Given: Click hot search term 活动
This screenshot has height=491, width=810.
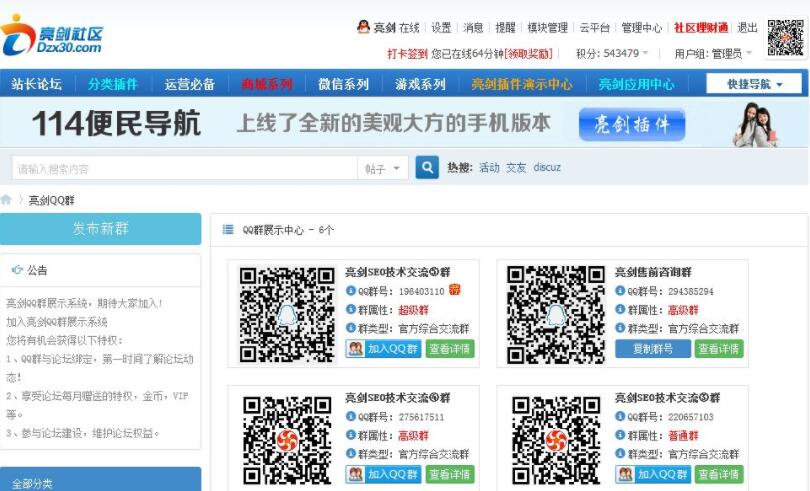Looking at the screenshot, I should point(489,167).
